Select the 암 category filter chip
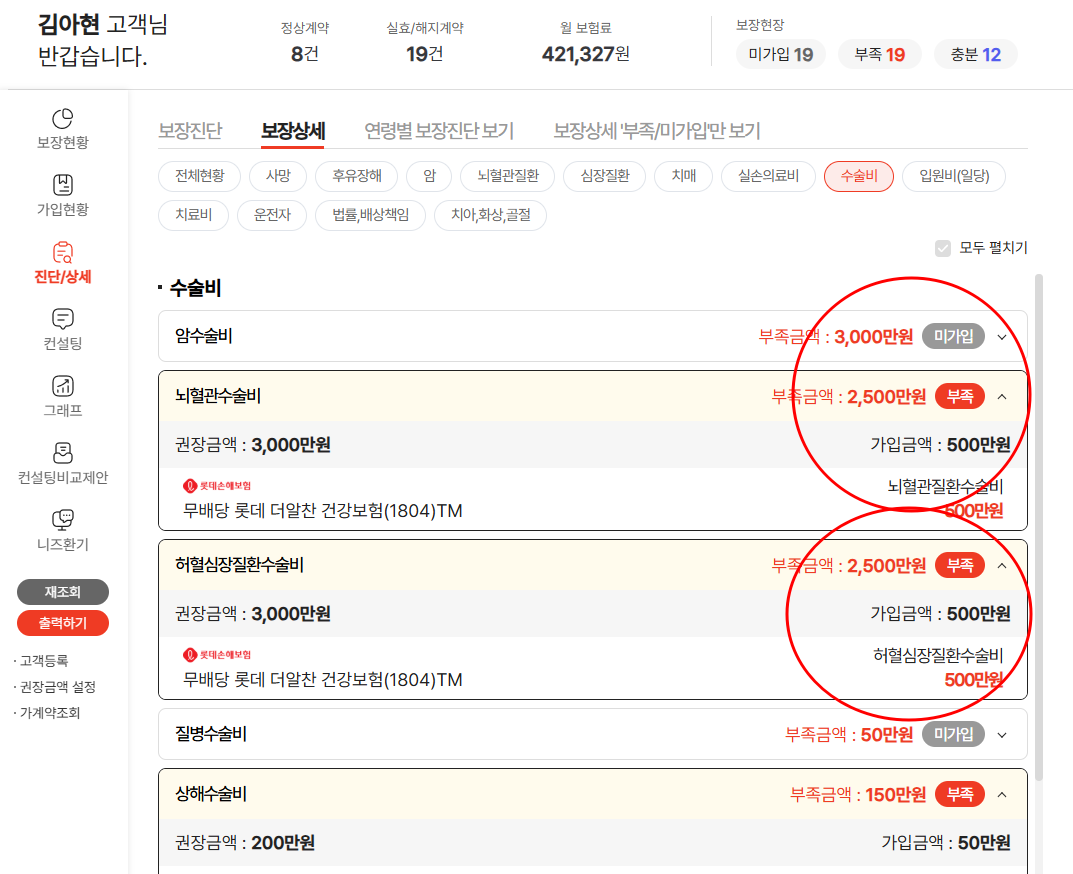Viewport: 1073px width, 874px height. (429, 176)
